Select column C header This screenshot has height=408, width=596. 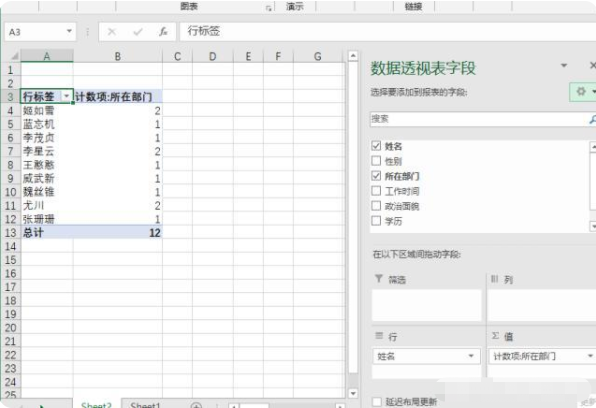point(177,56)
